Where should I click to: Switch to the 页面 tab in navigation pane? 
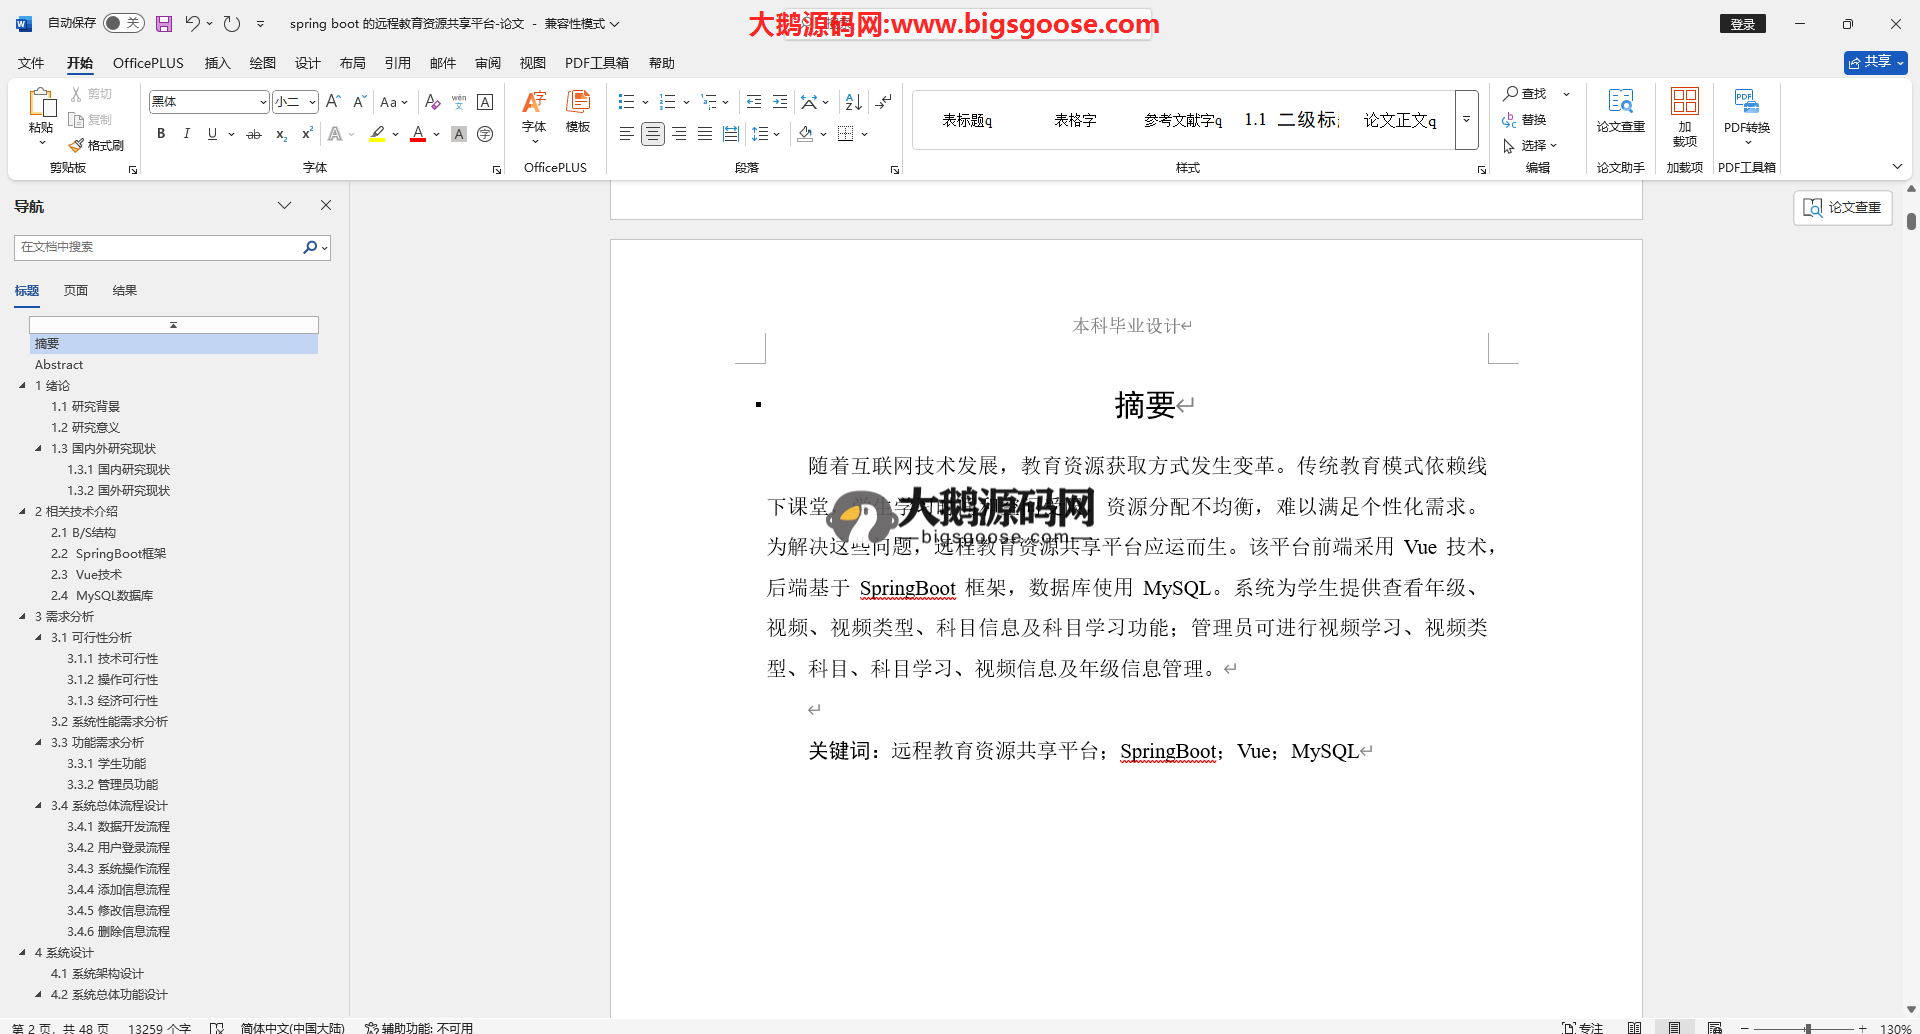click(x=76, y=291)
